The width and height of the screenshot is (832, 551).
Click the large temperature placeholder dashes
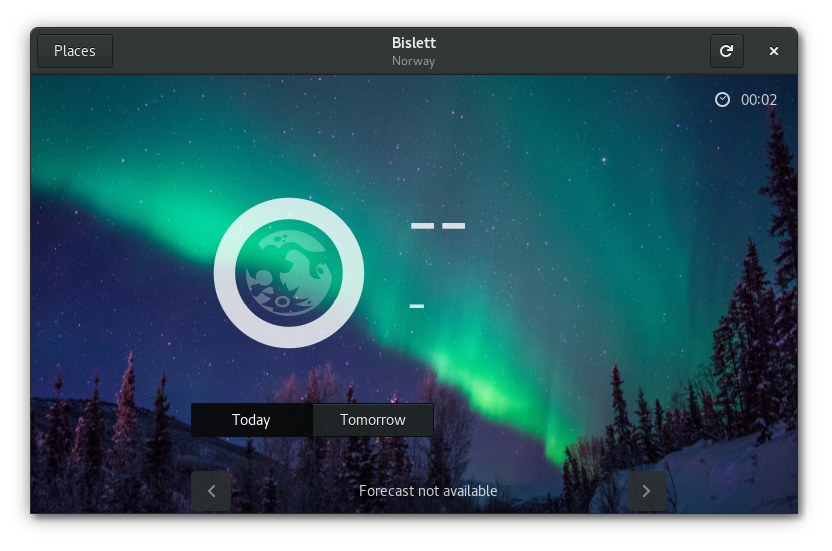coord(438,226)
